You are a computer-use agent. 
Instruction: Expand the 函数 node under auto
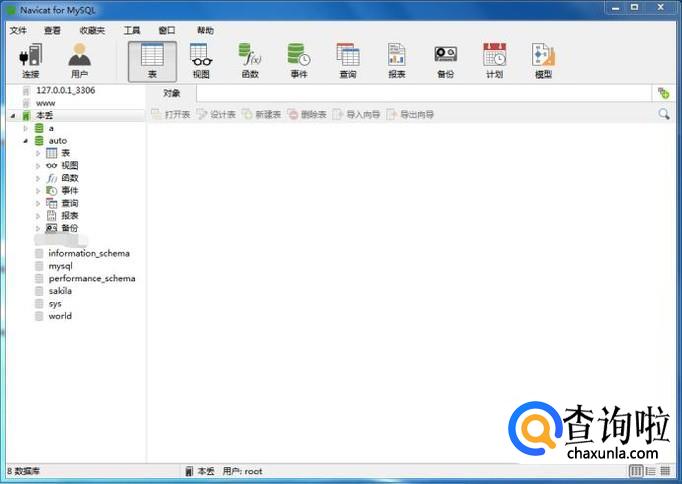pos(38,178)
